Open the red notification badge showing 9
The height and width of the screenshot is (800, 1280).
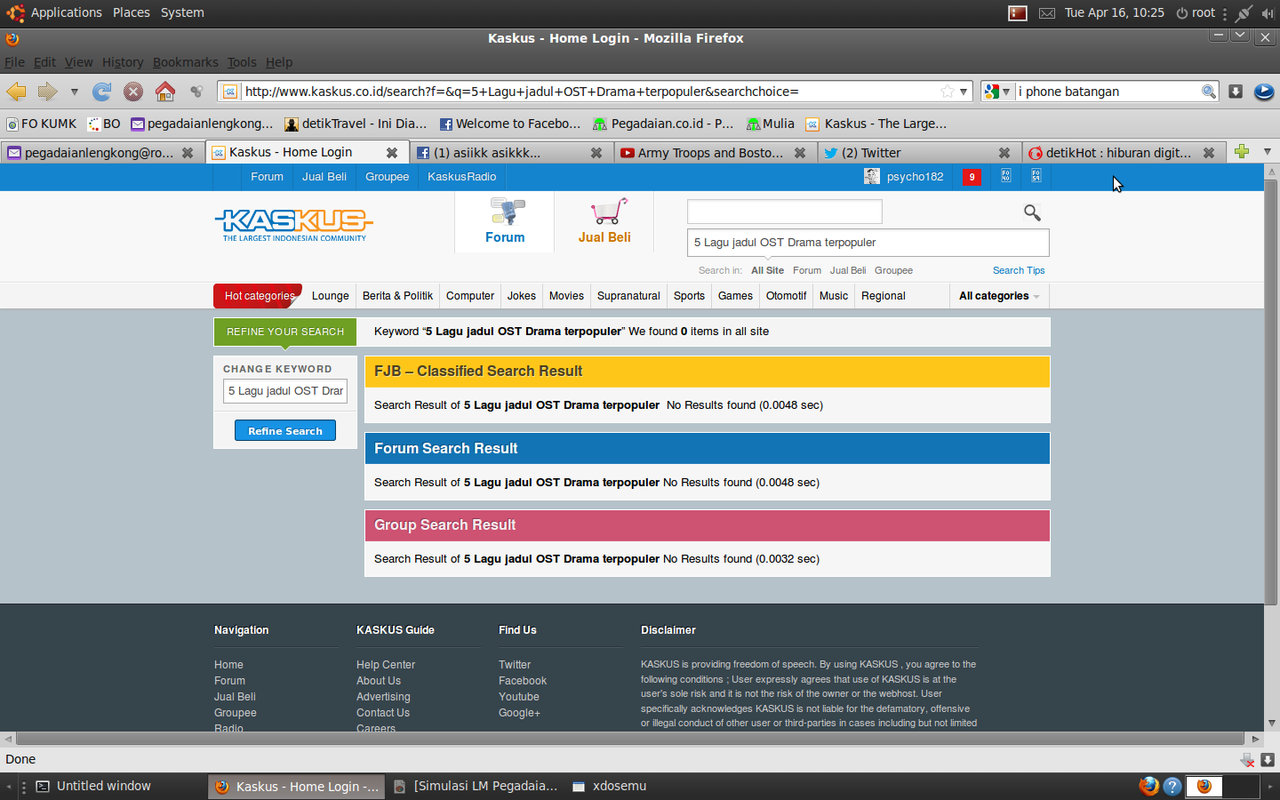click(x=971, y=177)
